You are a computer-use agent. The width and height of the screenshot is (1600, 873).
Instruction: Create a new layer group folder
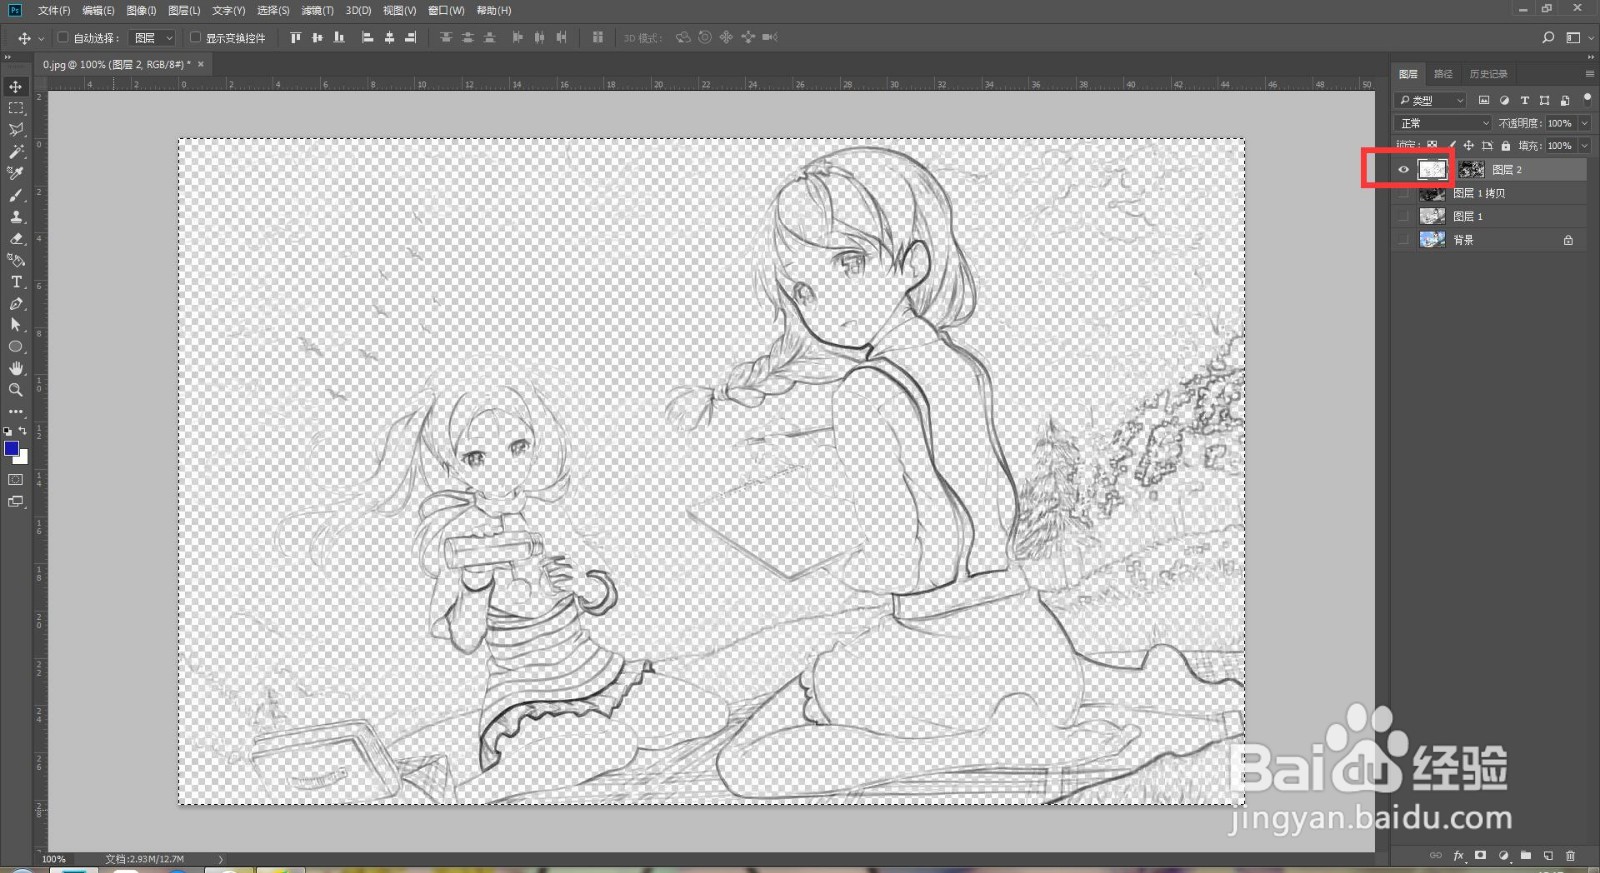(1526, 856)
